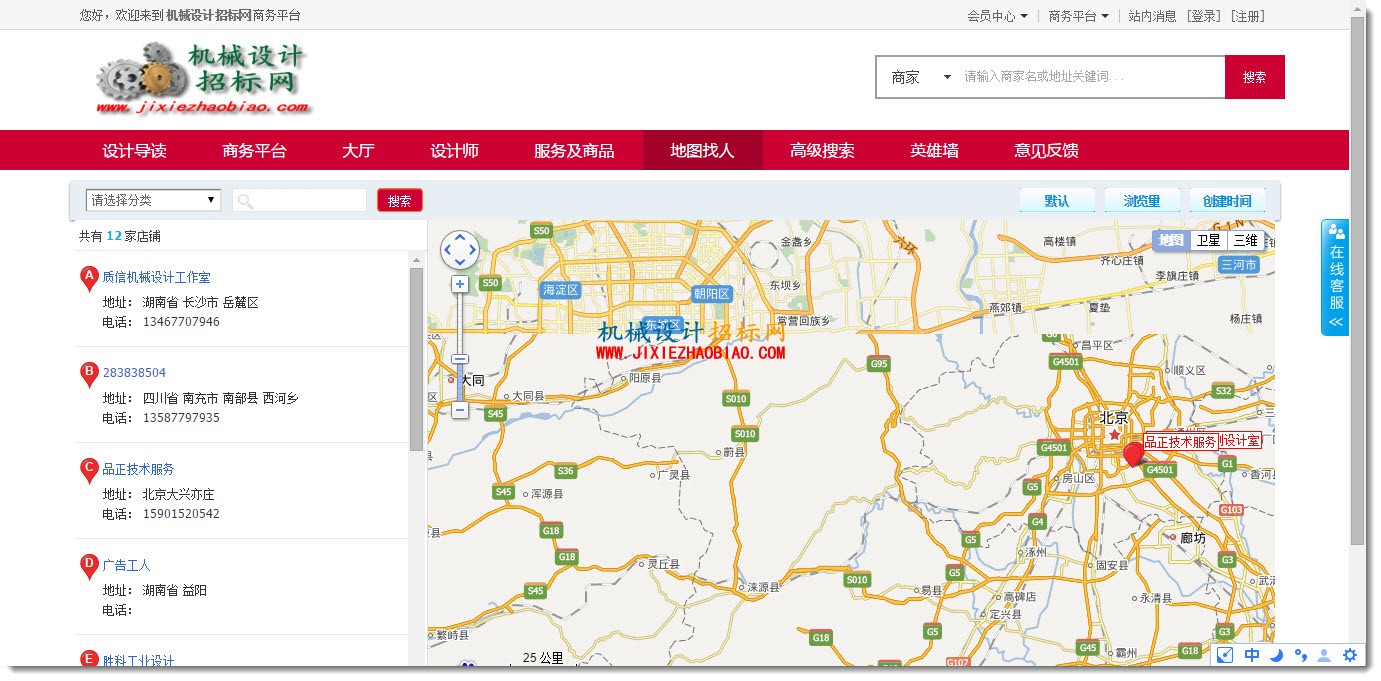Focus the shop filter text field
This screenshot has height=681, width=1381.
pyautogui.click(x=299, y=201)
